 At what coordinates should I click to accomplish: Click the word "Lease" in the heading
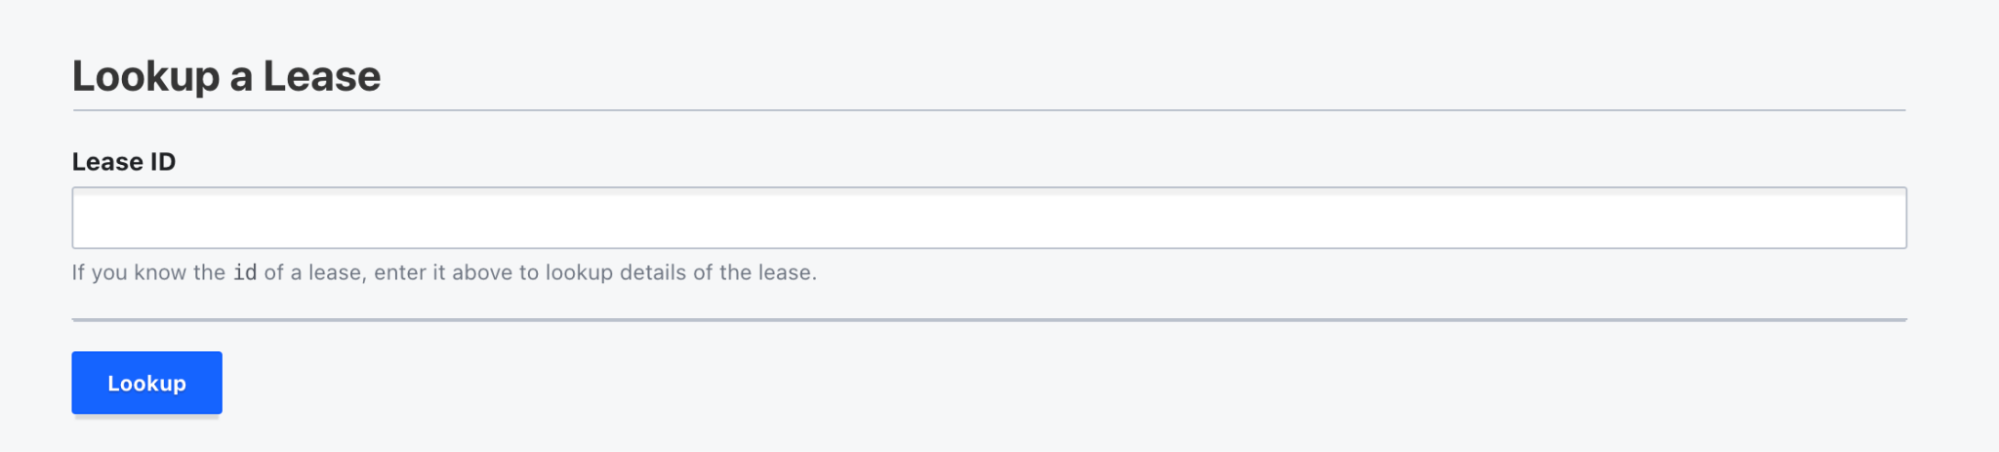coord(321,76)
